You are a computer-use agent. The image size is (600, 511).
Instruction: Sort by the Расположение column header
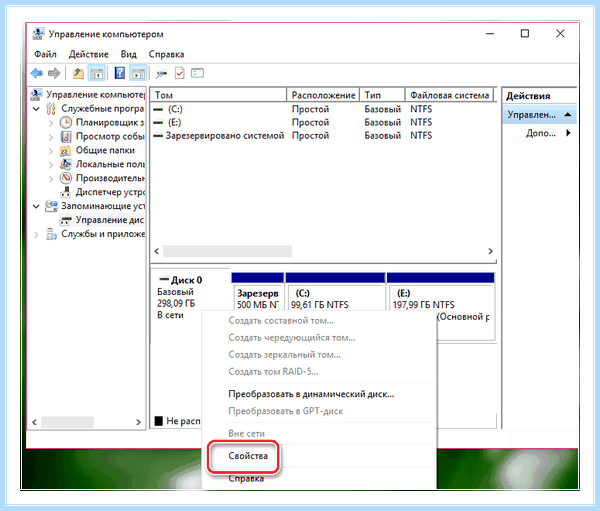[323, 95]
